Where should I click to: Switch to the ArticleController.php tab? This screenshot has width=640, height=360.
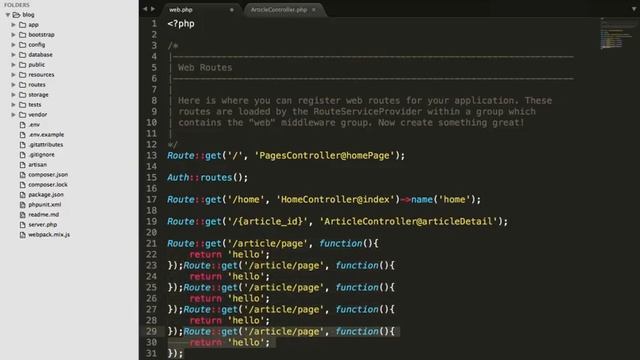point(284,10)
